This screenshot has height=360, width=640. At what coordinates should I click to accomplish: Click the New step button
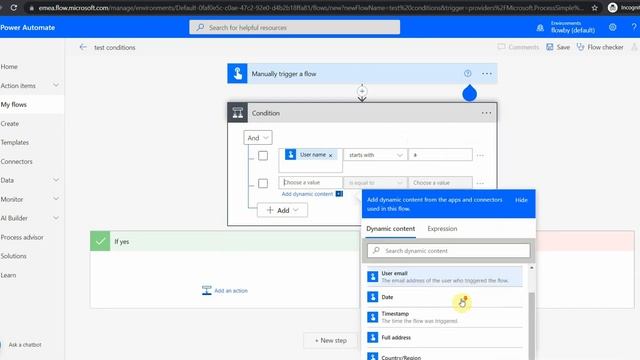click(x=331, y=340)
